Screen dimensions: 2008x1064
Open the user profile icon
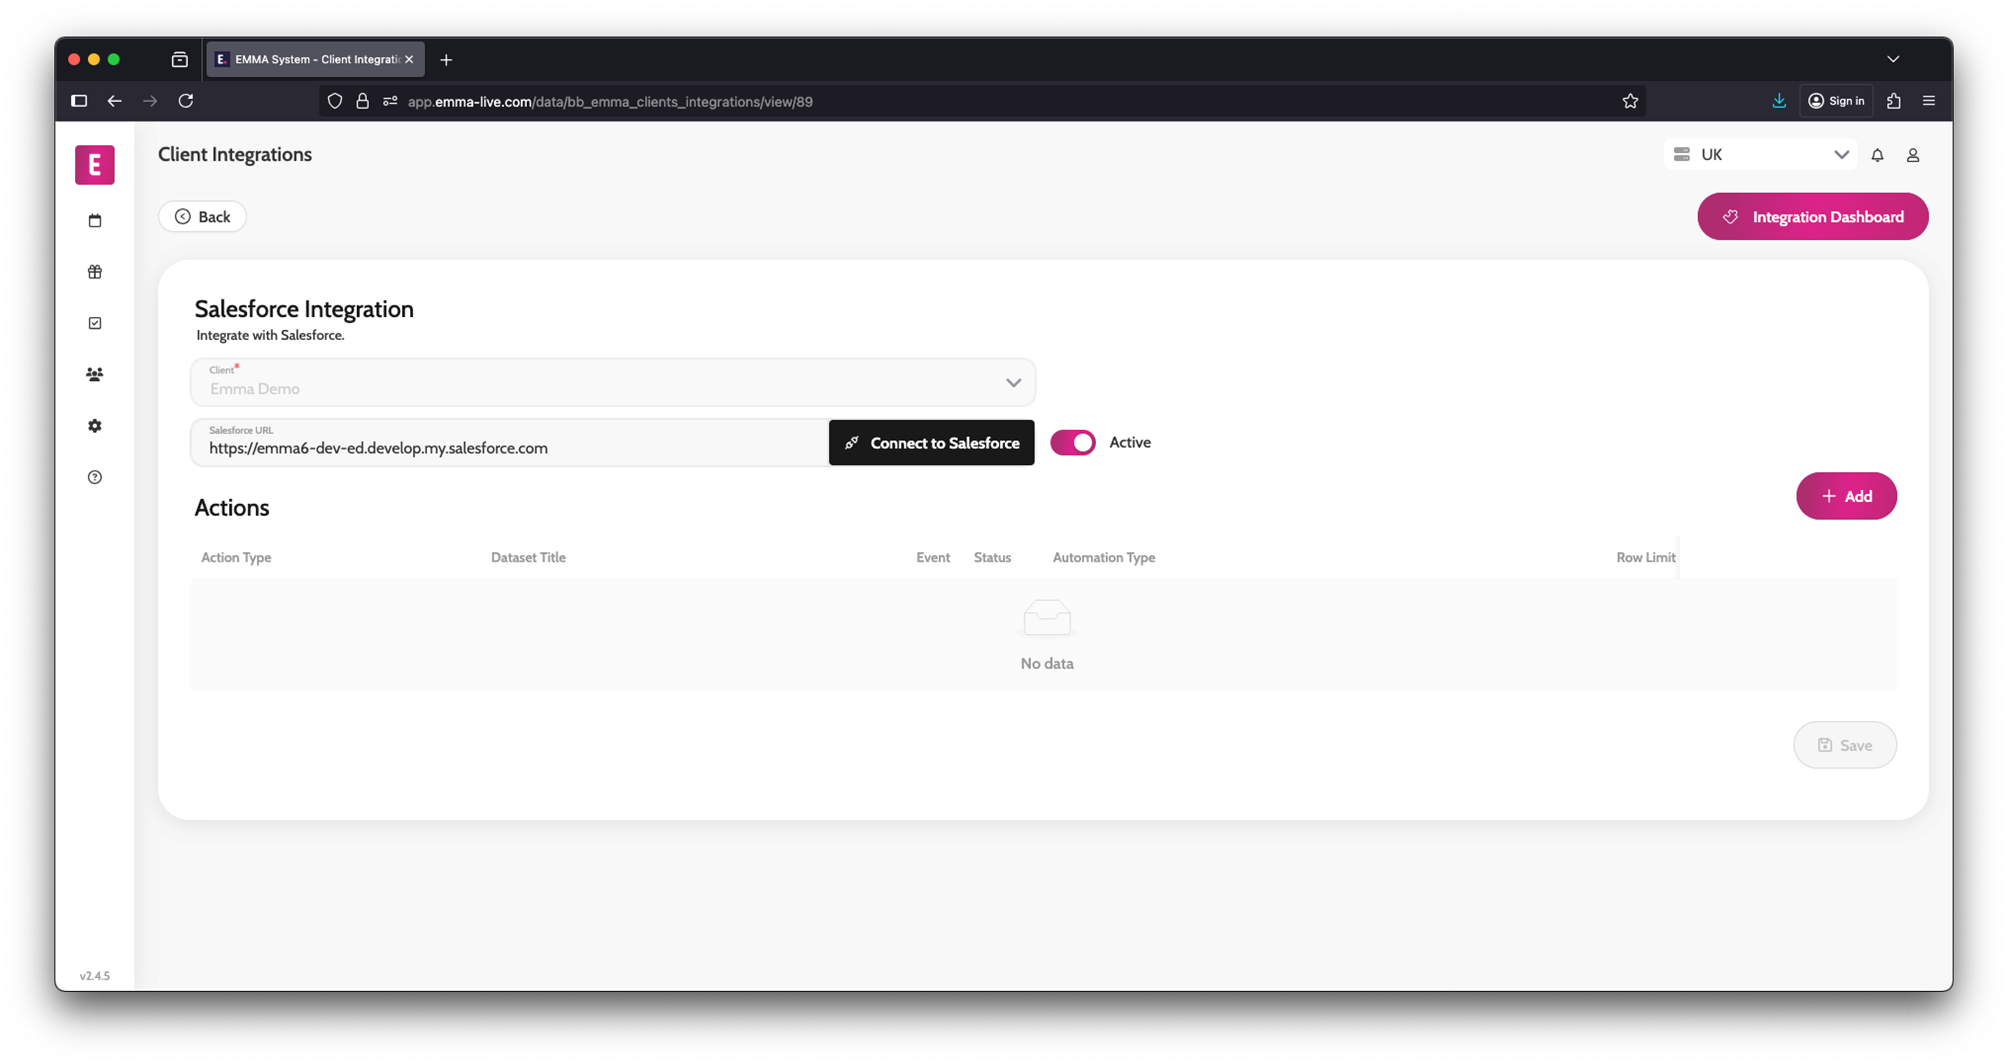1913,155
